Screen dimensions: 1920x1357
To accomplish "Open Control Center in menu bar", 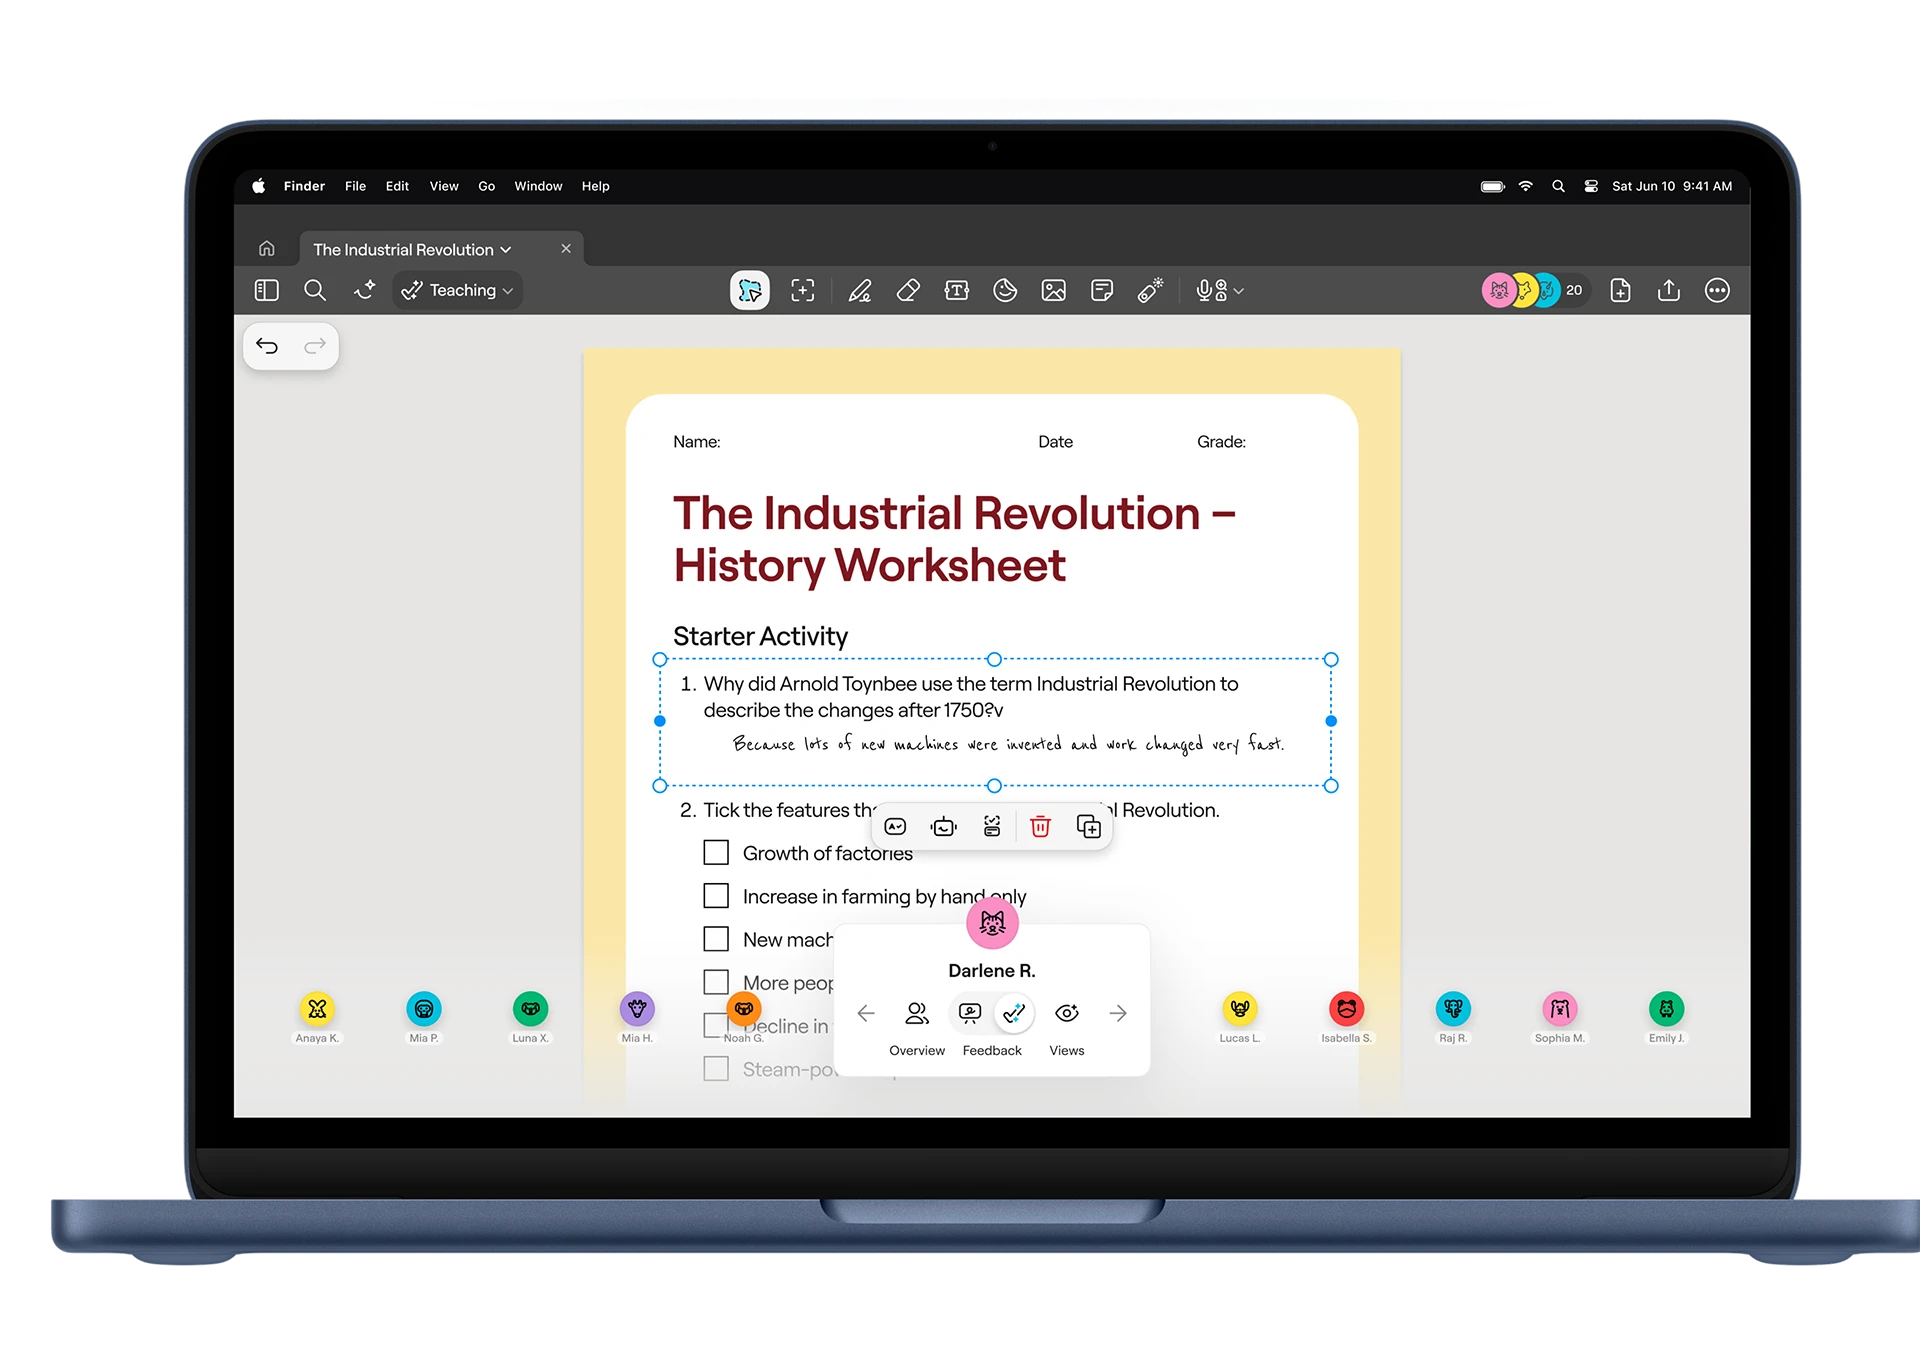I will 1591,186.
